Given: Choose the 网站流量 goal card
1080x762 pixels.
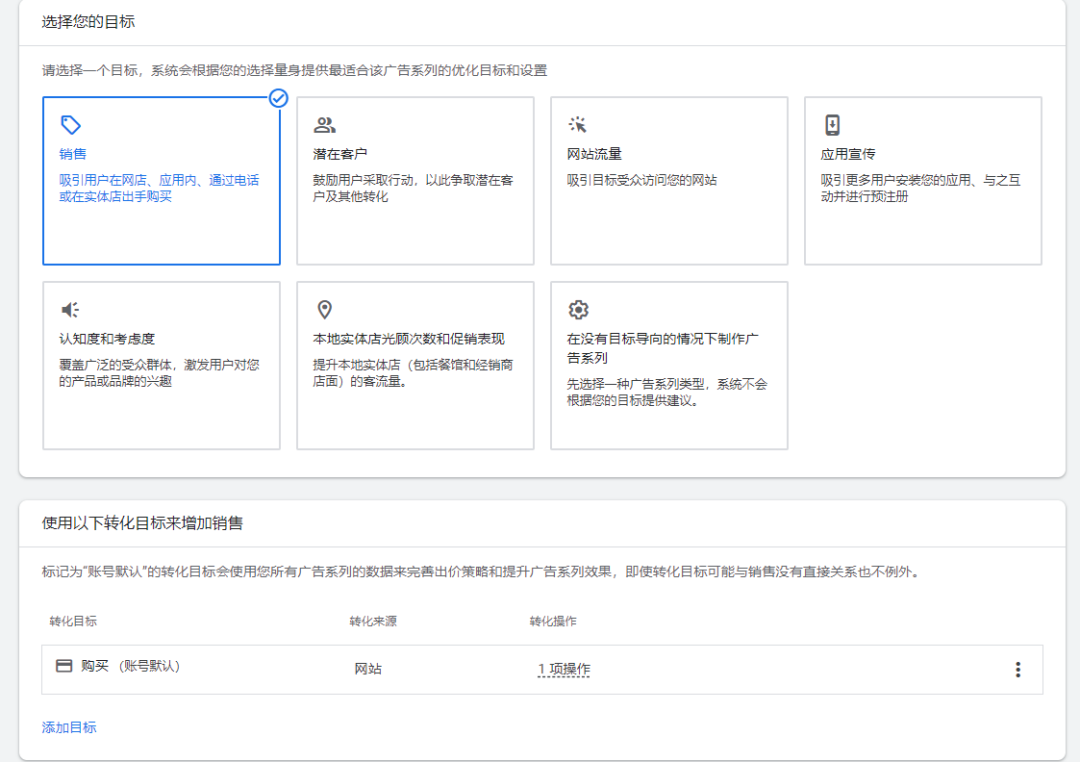Looking at the screenshot, I should (669, 181).
